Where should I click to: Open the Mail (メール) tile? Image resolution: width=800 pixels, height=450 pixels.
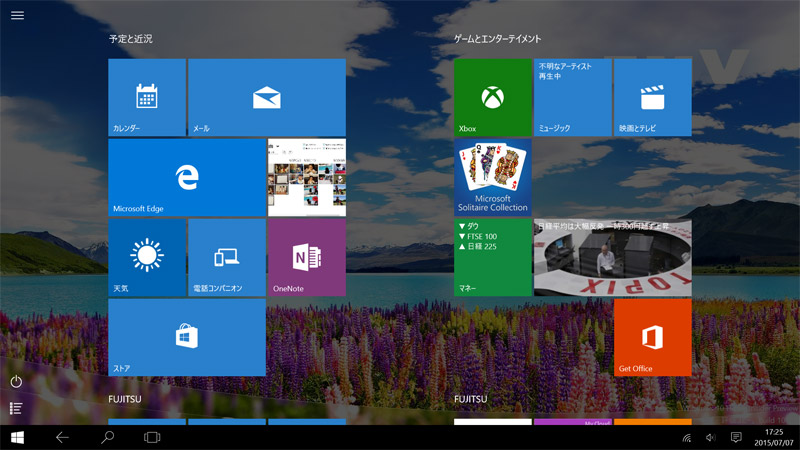point(266,97)
